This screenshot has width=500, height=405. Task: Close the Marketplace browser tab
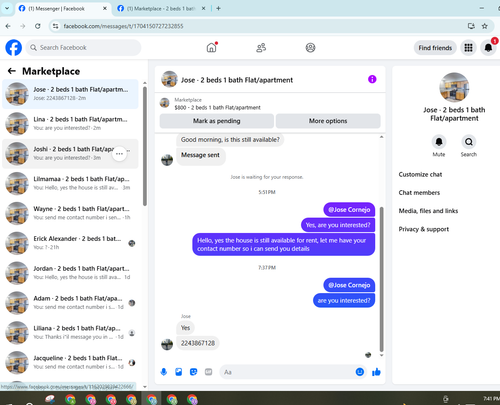[203, 9]
